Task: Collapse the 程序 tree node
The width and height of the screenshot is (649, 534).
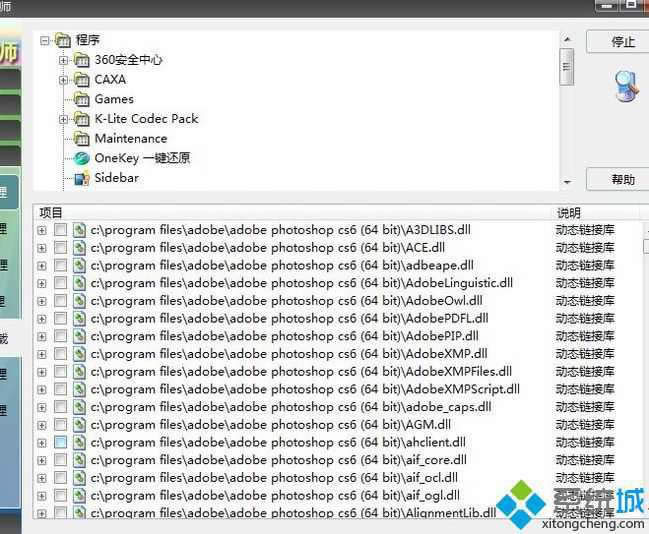Action: [44, 41]
